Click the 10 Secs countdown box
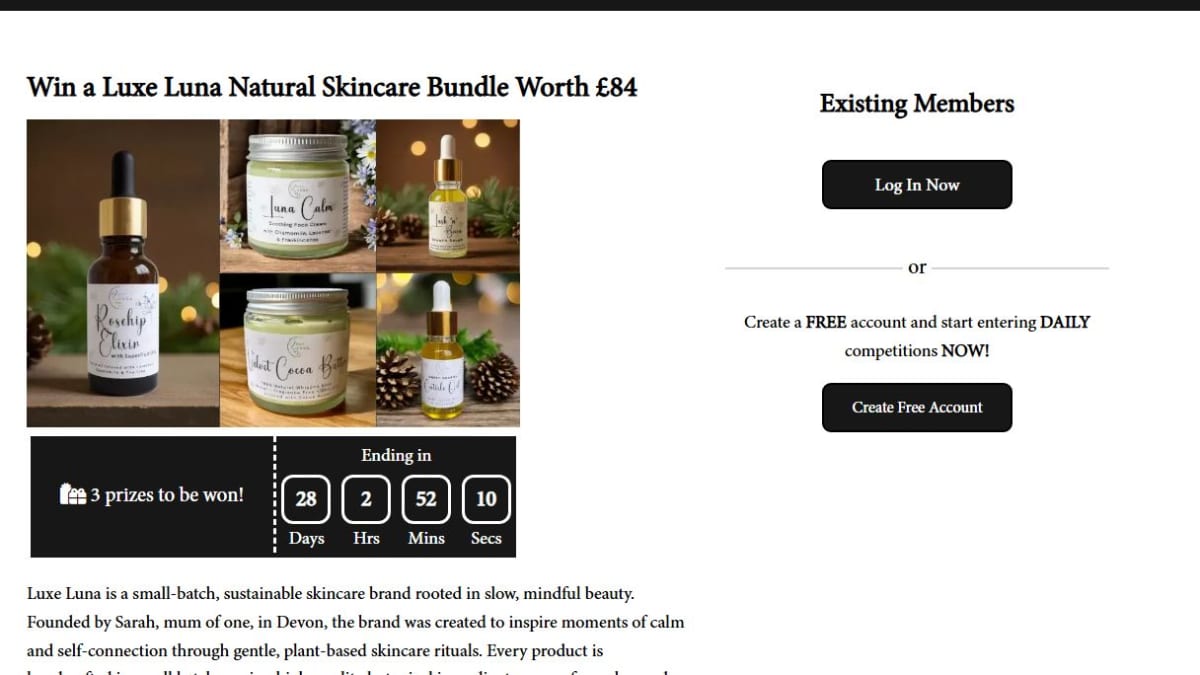Viewport: 1200px width, 675px height. click(x=486, y=499)
